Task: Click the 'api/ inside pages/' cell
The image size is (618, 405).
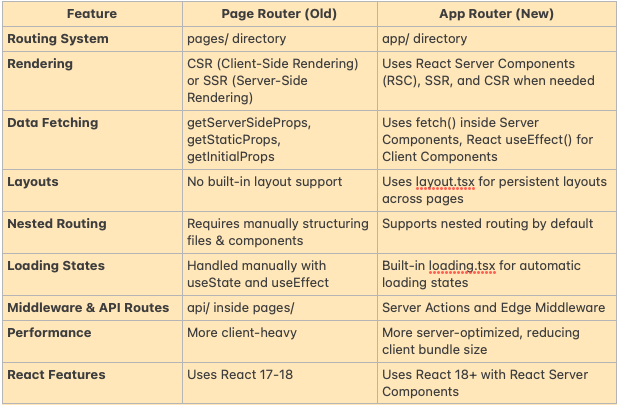Action: point(279,308)
